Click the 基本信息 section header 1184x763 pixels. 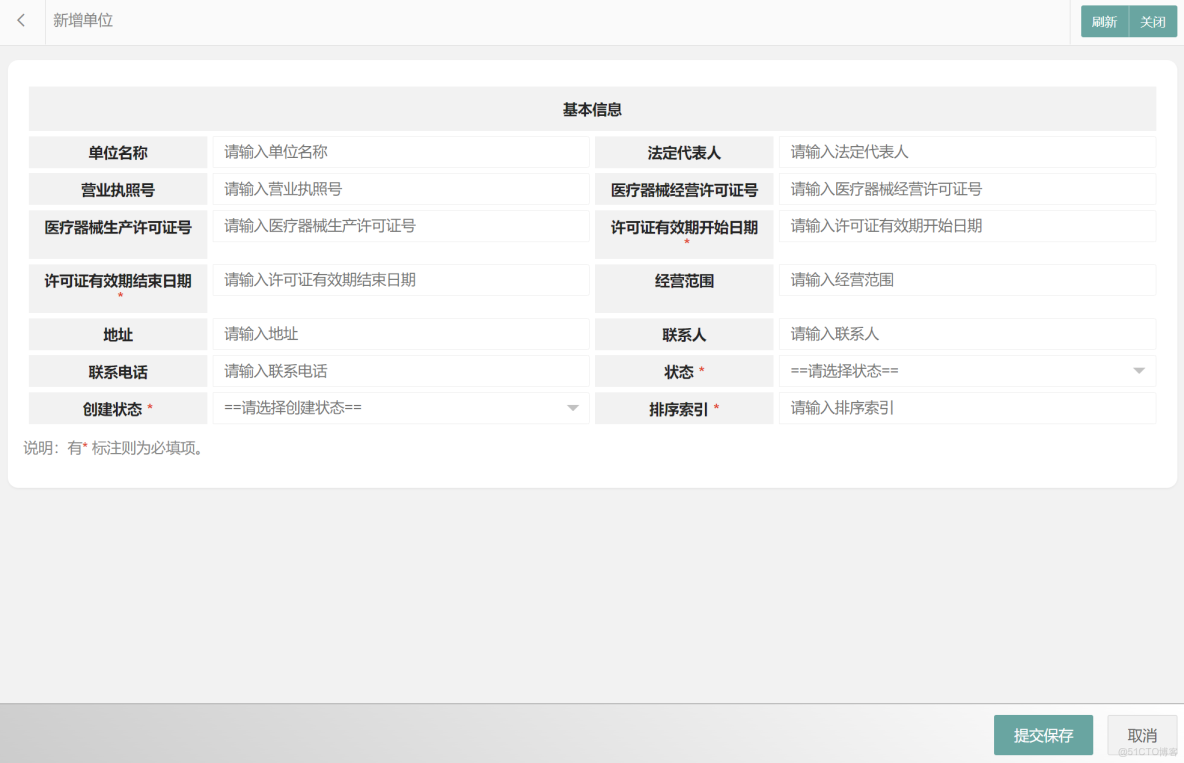(591, 108)
